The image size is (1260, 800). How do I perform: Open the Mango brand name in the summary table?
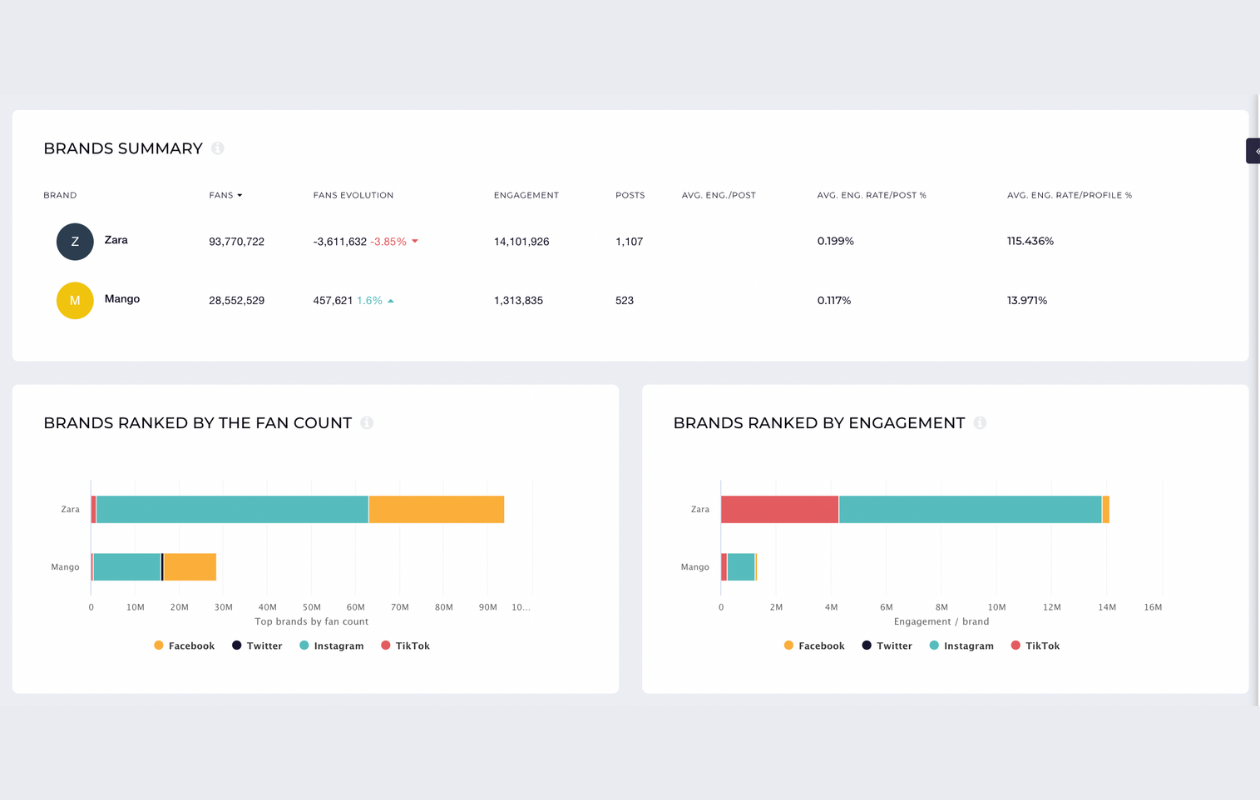point(122,299)
